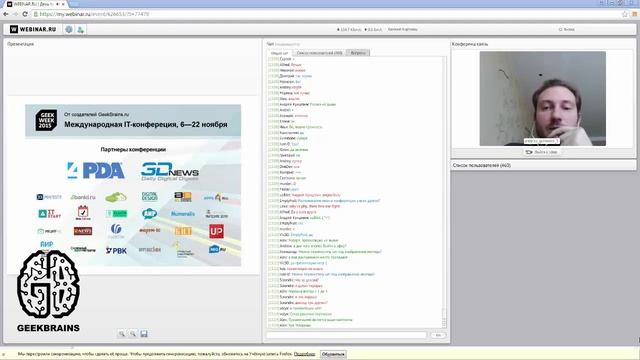Click the invite participant icon beside the gear
The image size is (640, 360).
pos(80,29)
